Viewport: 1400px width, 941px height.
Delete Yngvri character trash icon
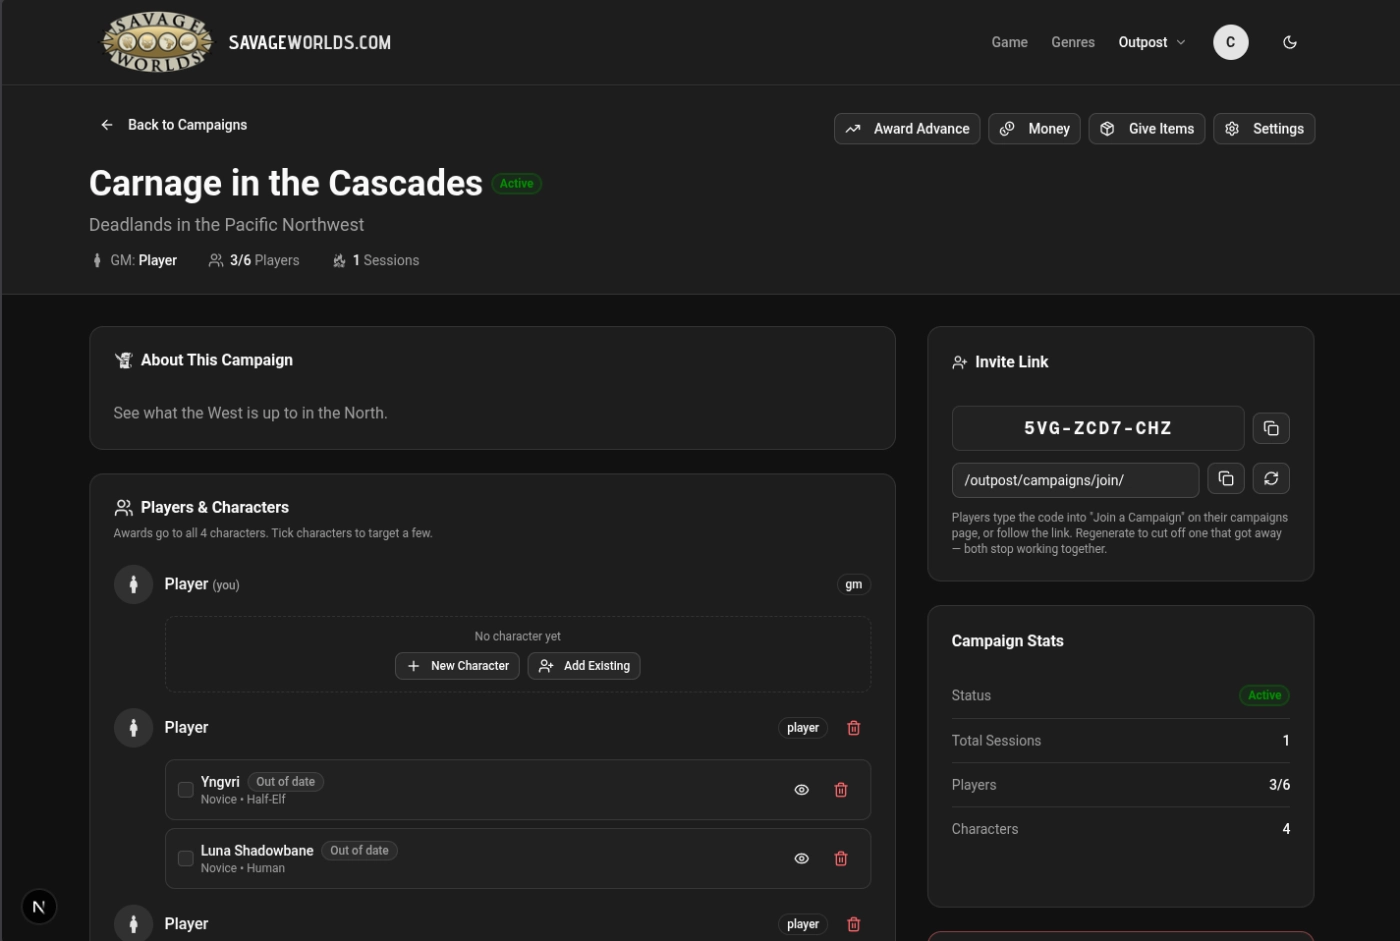coord(841,790)
